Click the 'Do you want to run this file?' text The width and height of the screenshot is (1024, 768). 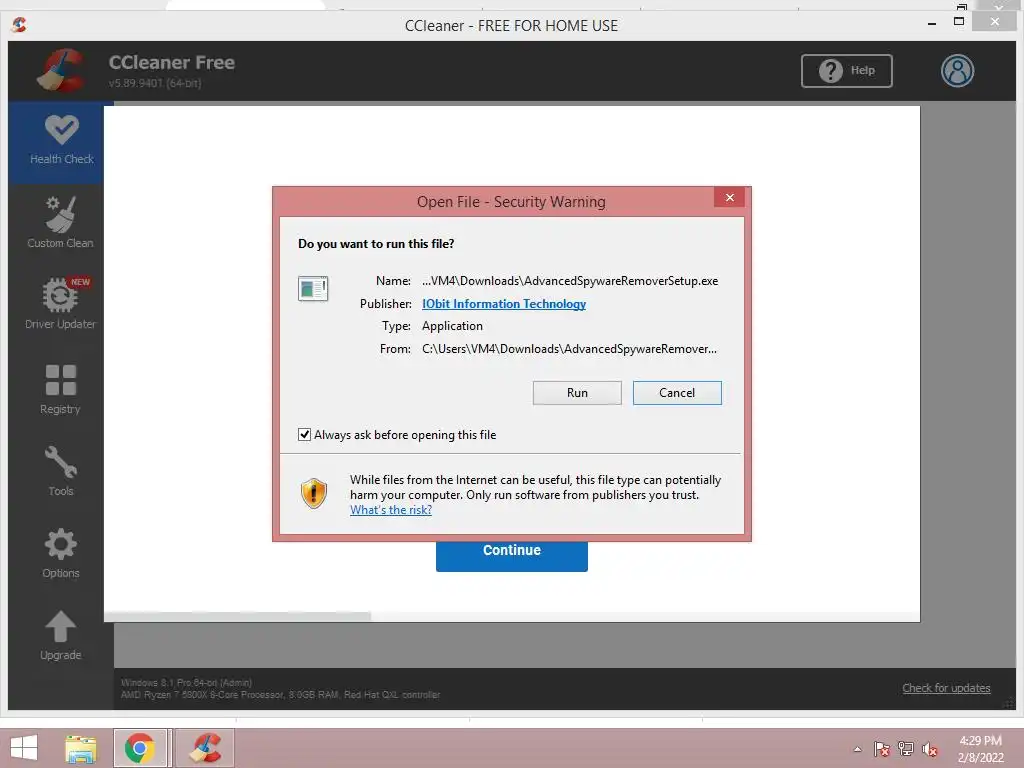pos(376,244)
